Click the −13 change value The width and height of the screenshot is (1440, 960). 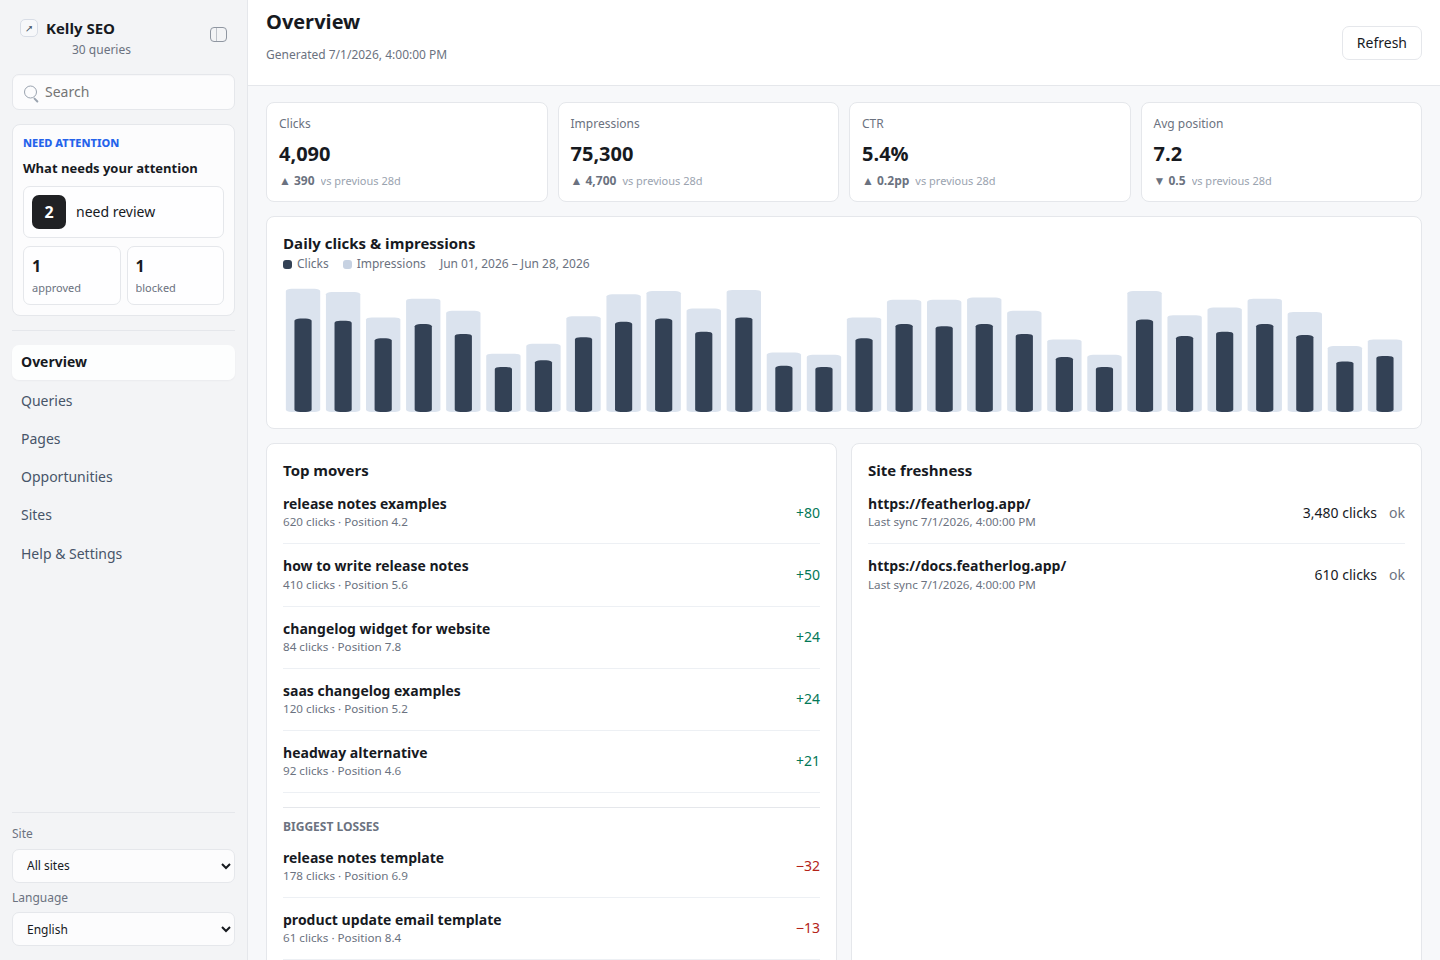[x=808, y=928]
